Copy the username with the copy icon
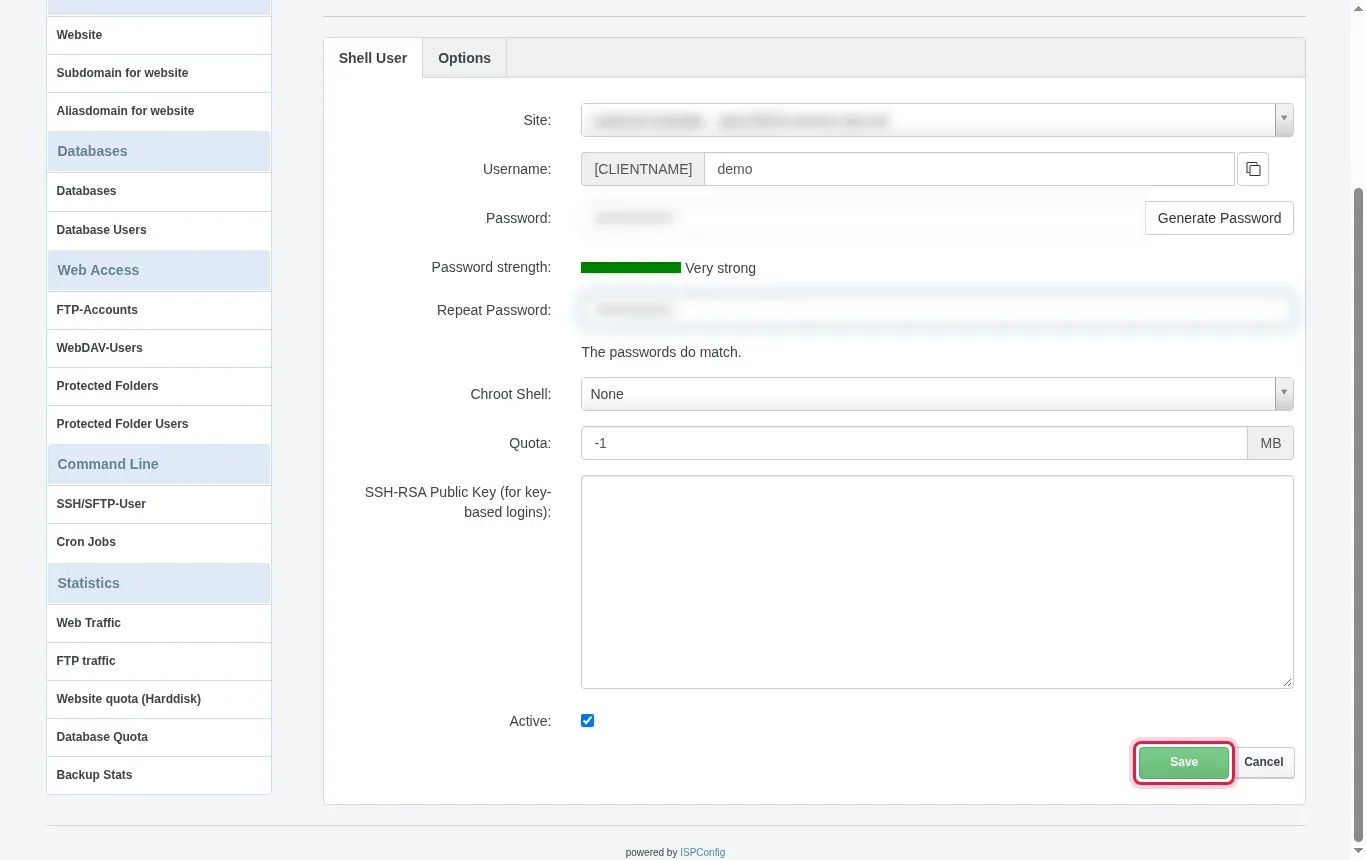 (x=1253, y=169)
